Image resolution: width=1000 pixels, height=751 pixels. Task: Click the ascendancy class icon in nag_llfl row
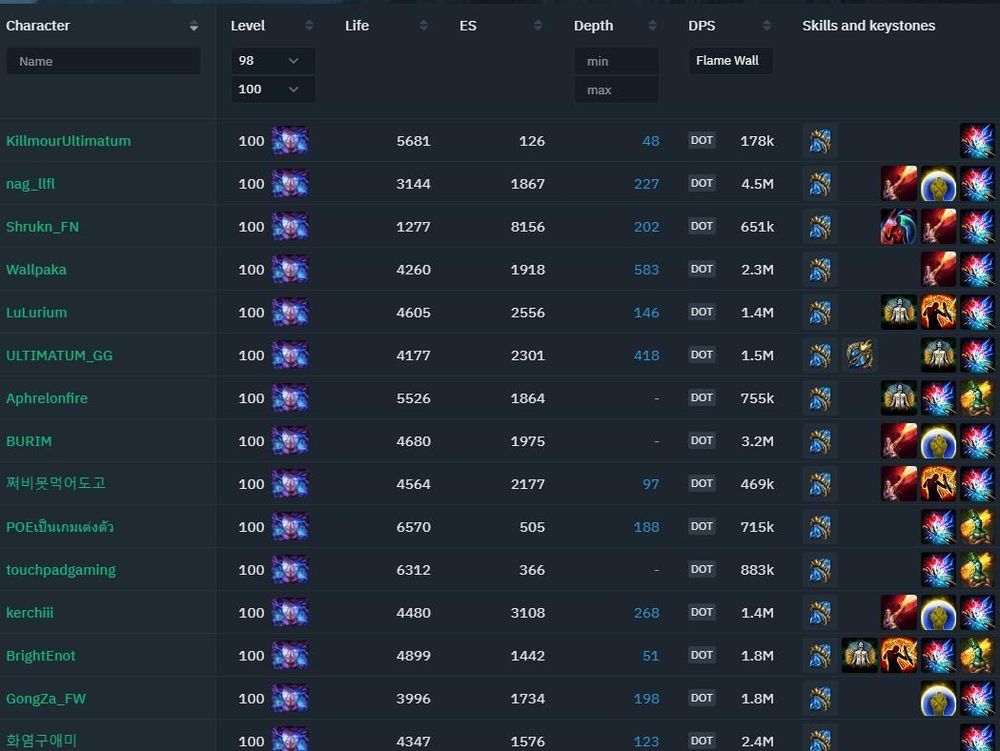pos(289,184)
